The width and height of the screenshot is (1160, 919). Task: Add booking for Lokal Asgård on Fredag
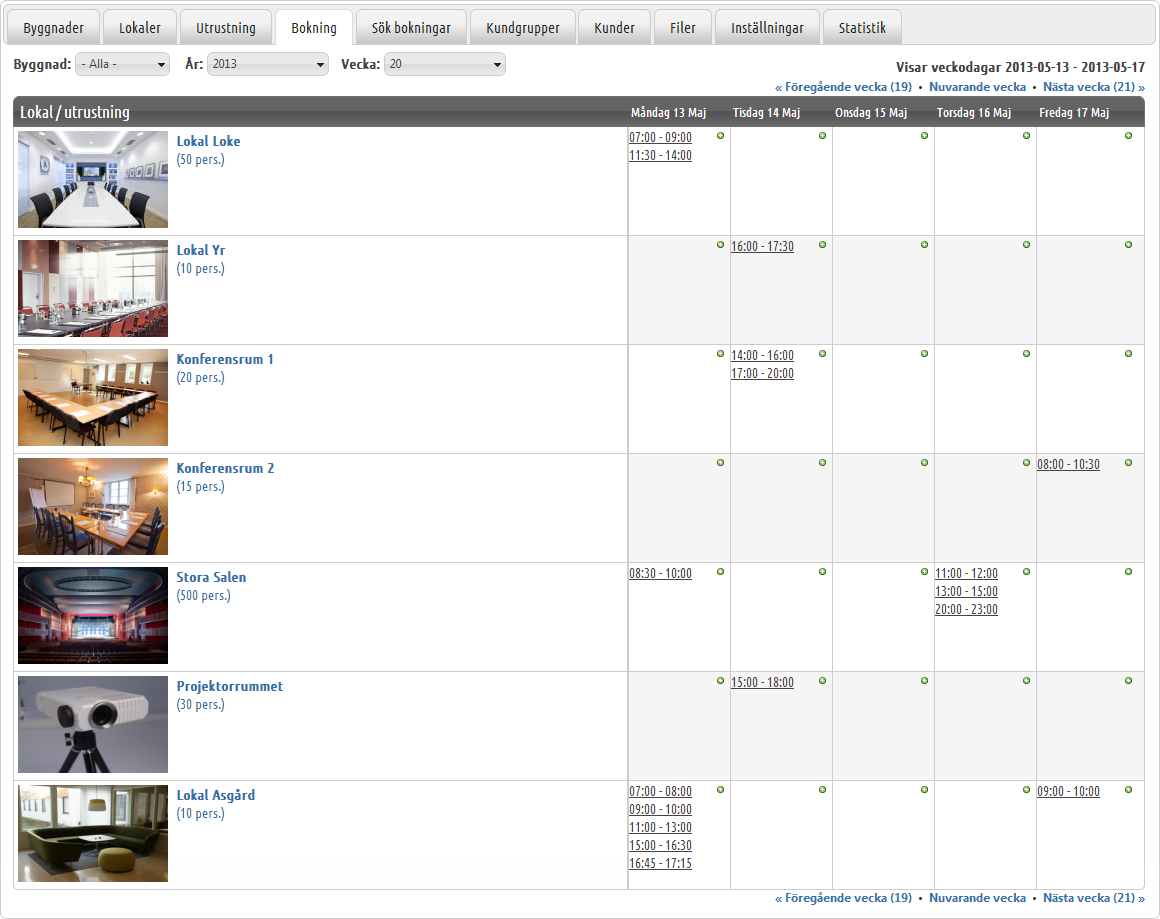tap(1129, 790)
